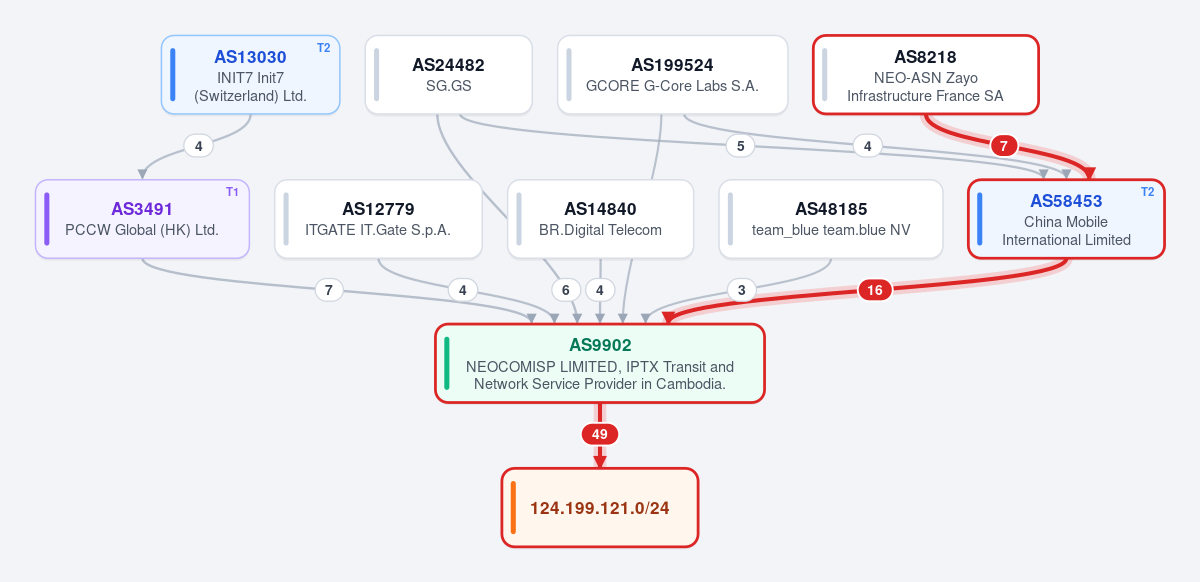This screenshot has height=582, width=1200.
Task: Click the T2 tier tag on AS13030
Action: coord(323,47)
